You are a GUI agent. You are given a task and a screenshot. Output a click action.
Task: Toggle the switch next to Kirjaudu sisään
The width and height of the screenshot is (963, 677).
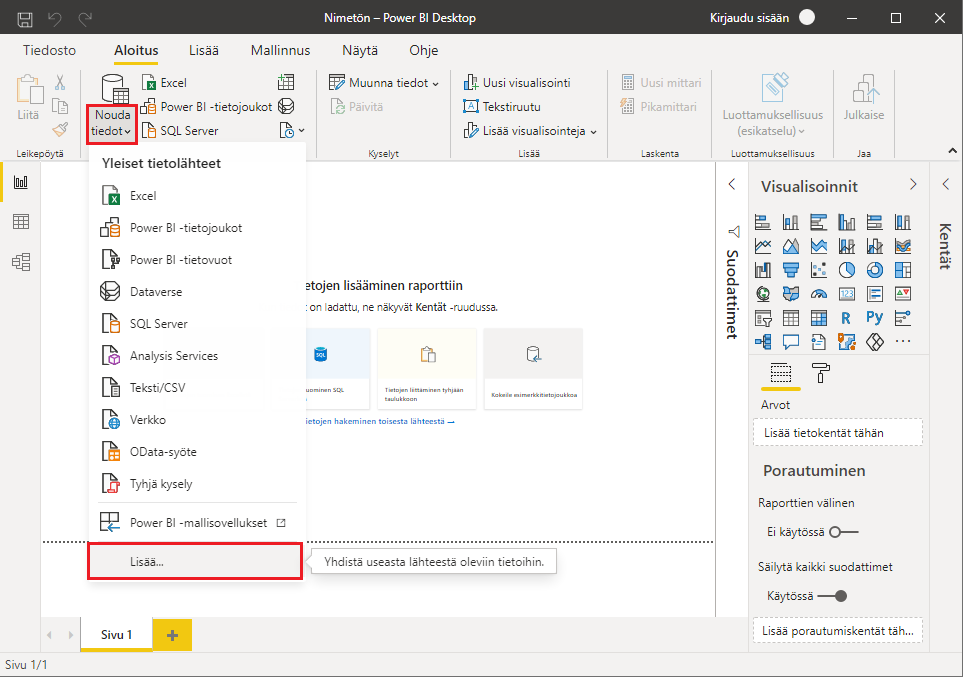pyautogui.click(x=807, y=18)
